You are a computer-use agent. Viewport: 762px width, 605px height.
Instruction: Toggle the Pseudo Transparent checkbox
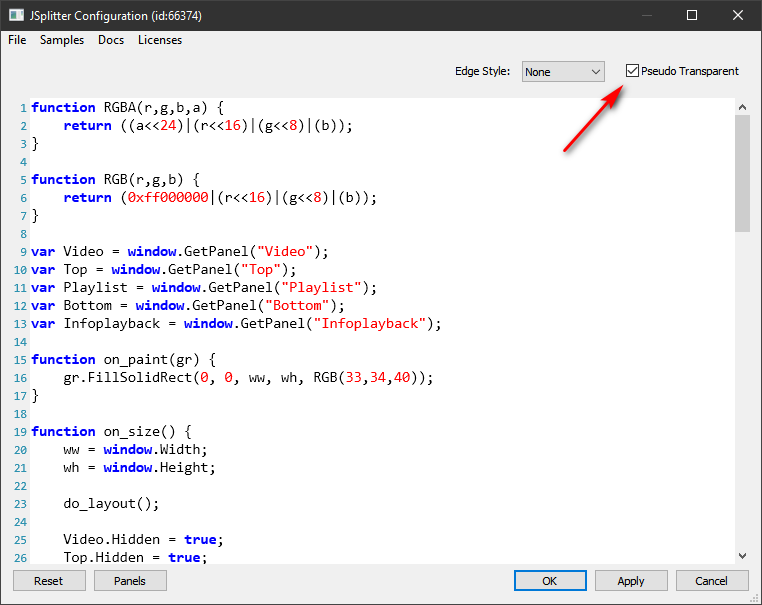[632, 71]
